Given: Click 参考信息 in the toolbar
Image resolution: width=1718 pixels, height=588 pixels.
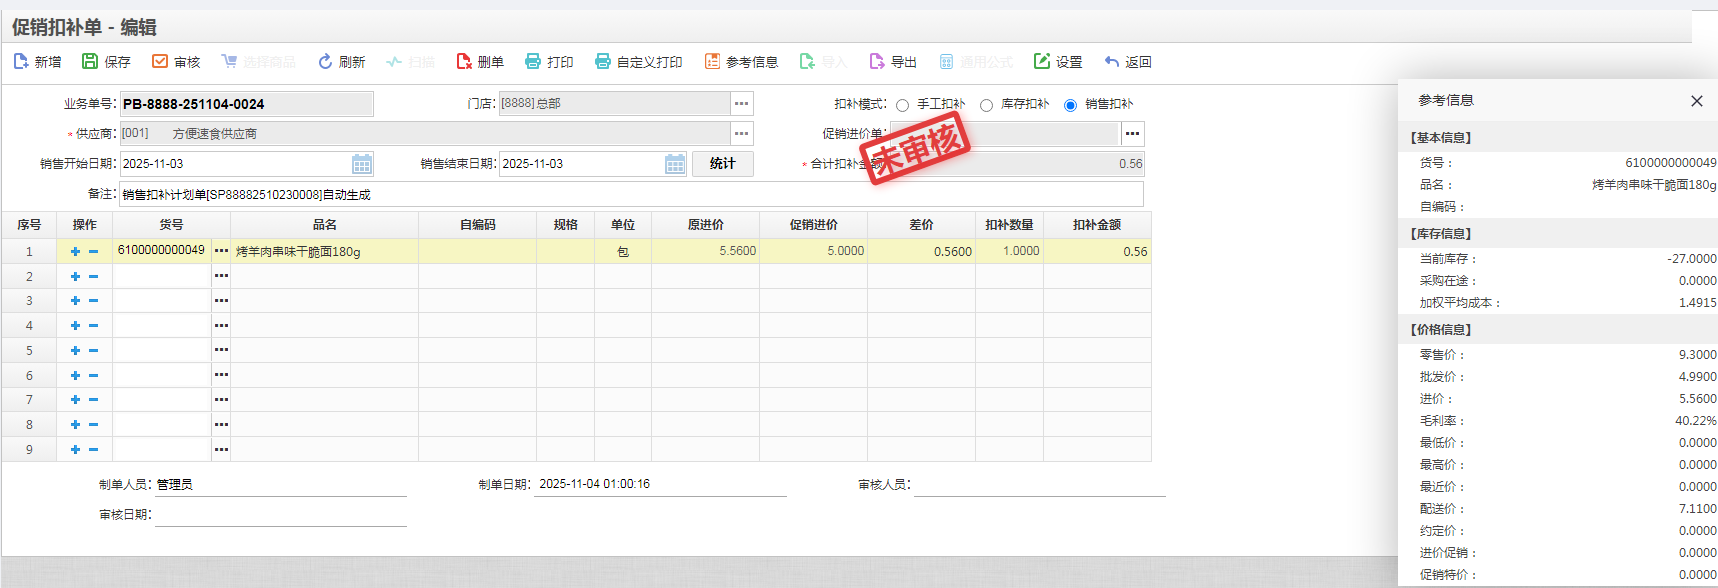Looking at the screenshot, I should point(741,62).
